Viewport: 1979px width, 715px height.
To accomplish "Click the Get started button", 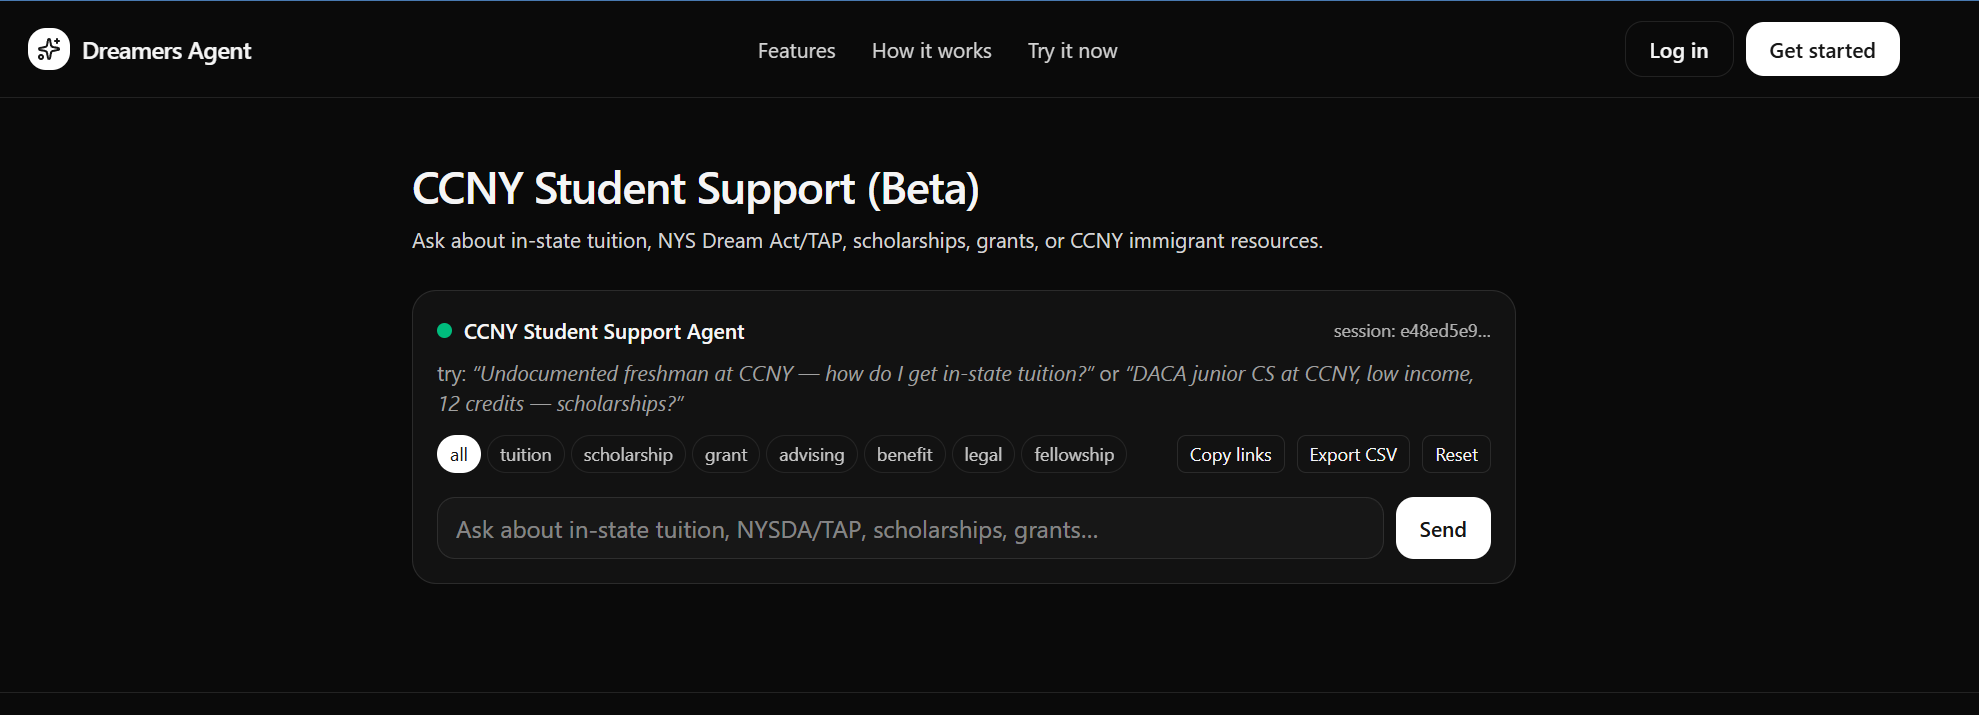I will click(x=1822, y=49).
